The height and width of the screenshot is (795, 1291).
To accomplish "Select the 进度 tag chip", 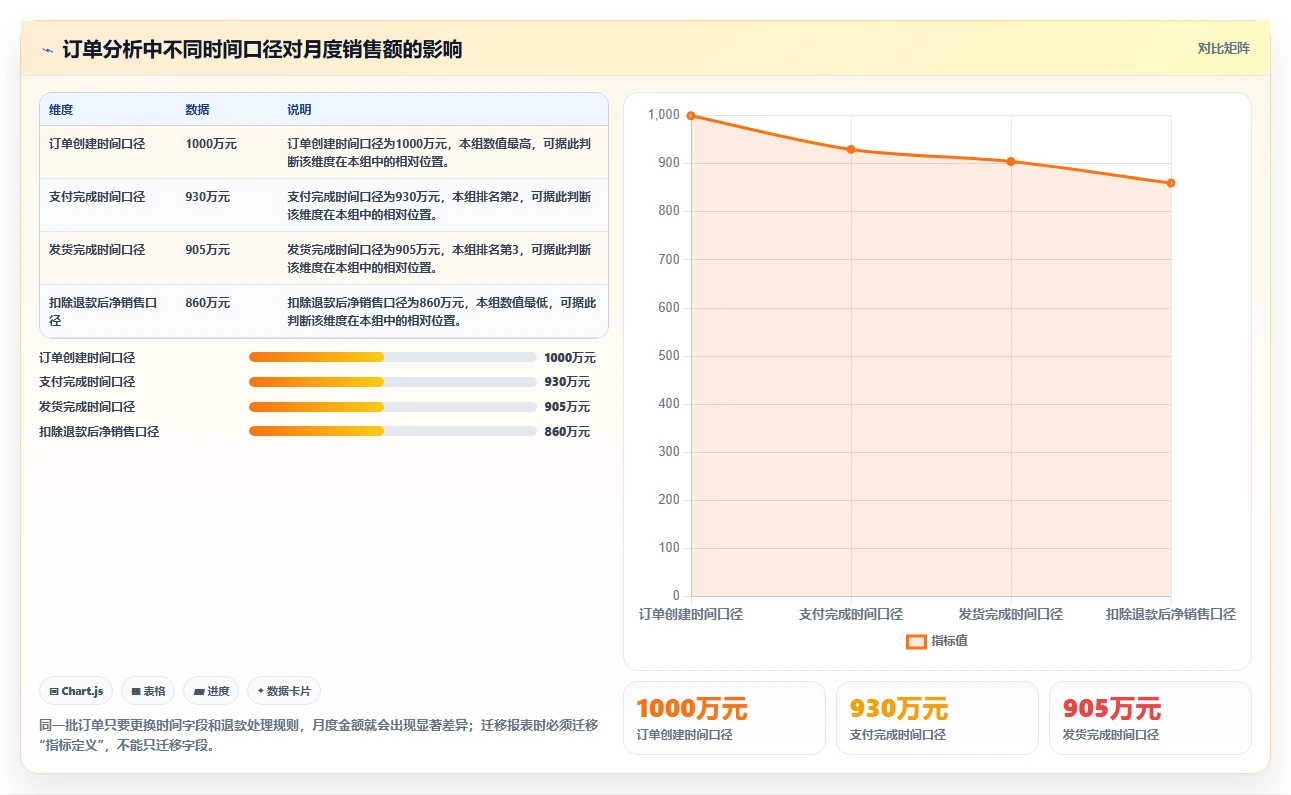I will click(x=211, y=691).
